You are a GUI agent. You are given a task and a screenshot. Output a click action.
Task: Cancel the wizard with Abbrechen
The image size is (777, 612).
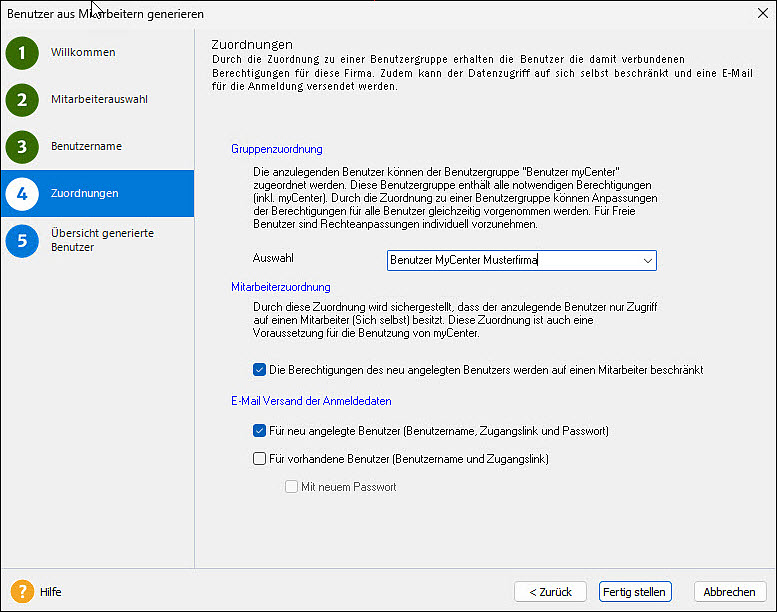(729, 592)
